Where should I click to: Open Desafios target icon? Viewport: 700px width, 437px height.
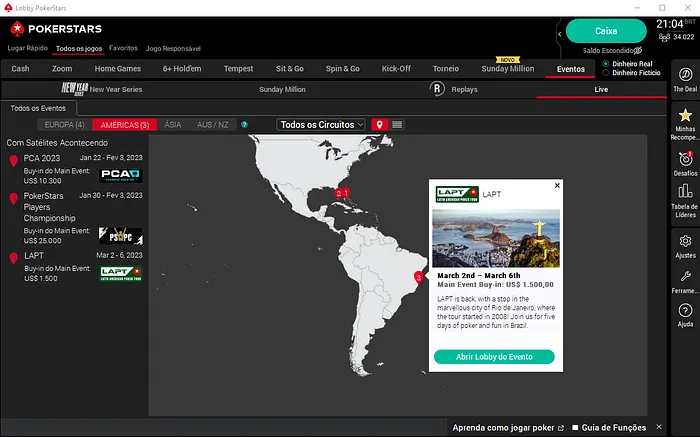pyautogui.click(x=685, y=158)
